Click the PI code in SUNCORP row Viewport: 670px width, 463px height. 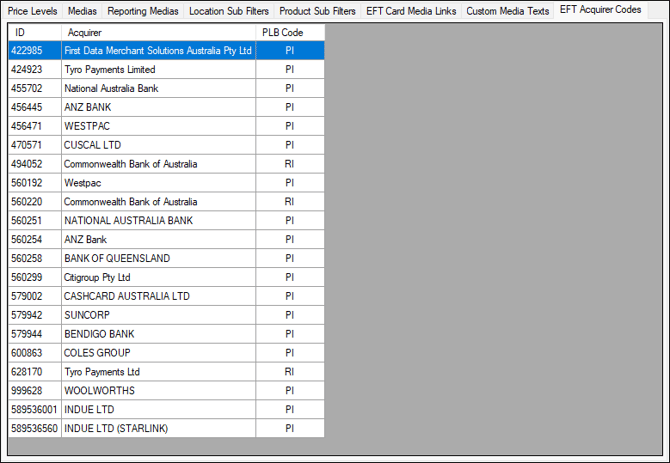click(290, 315)
